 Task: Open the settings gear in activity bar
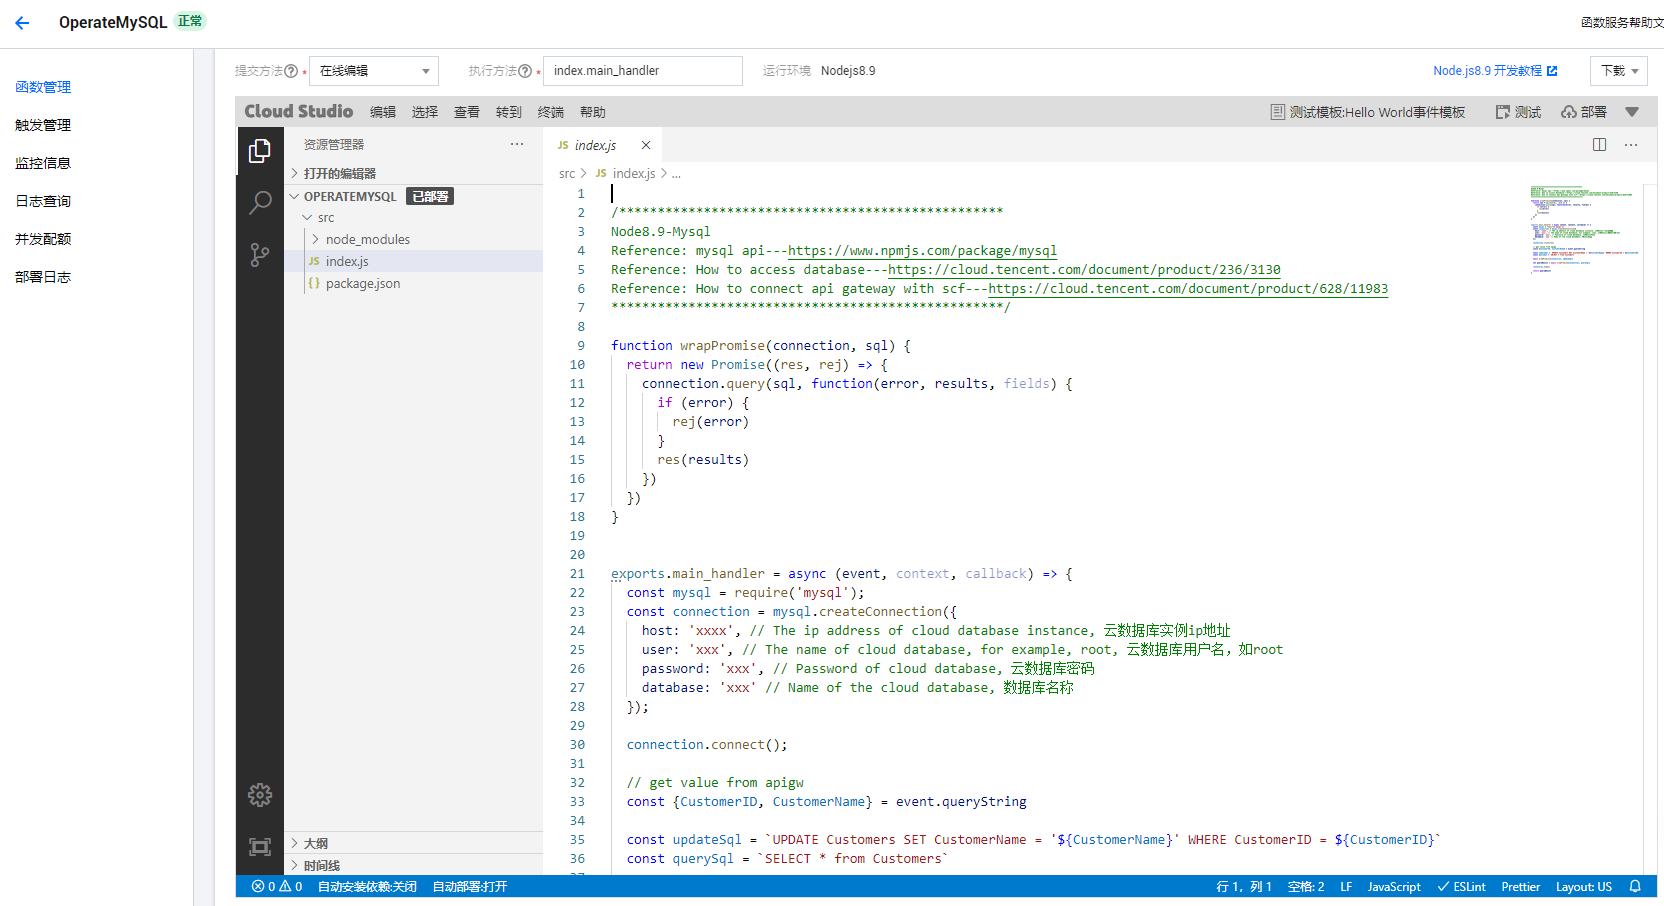click(x=260, y=795)
